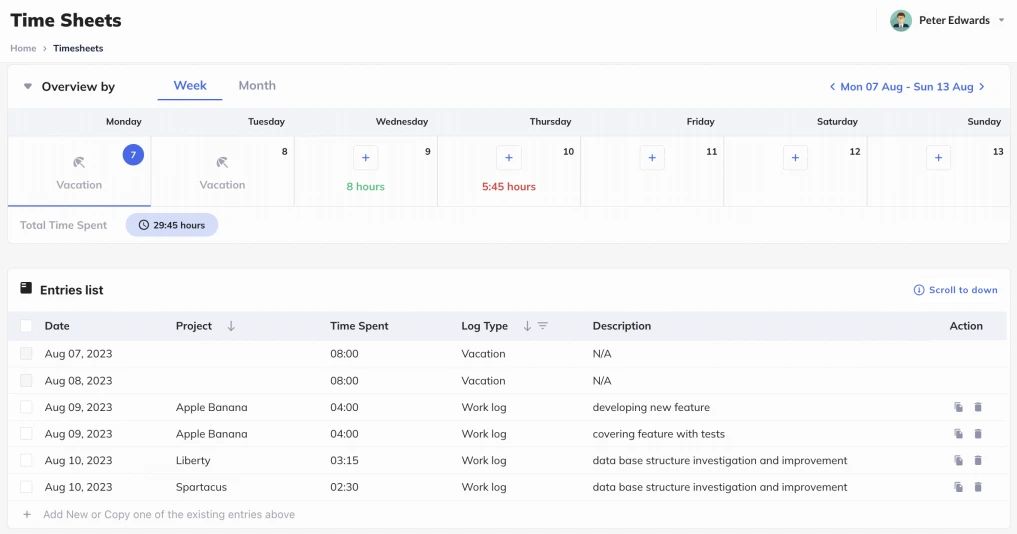Click 'developing new feature' description
Image resolution: width=1017 pixels, height=534 pixels.
(x=651, y=407)
